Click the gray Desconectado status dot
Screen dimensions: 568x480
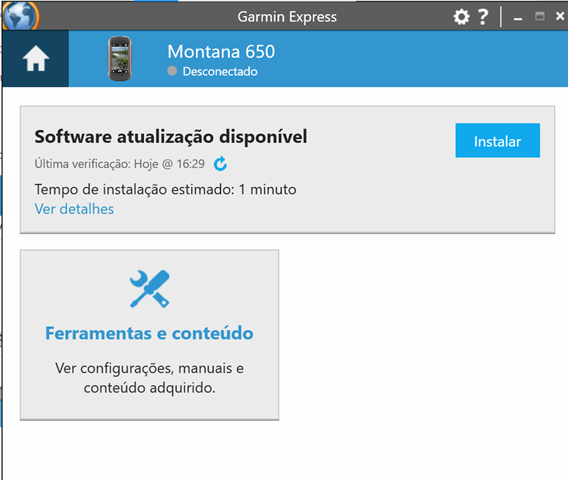click(172, 71)
